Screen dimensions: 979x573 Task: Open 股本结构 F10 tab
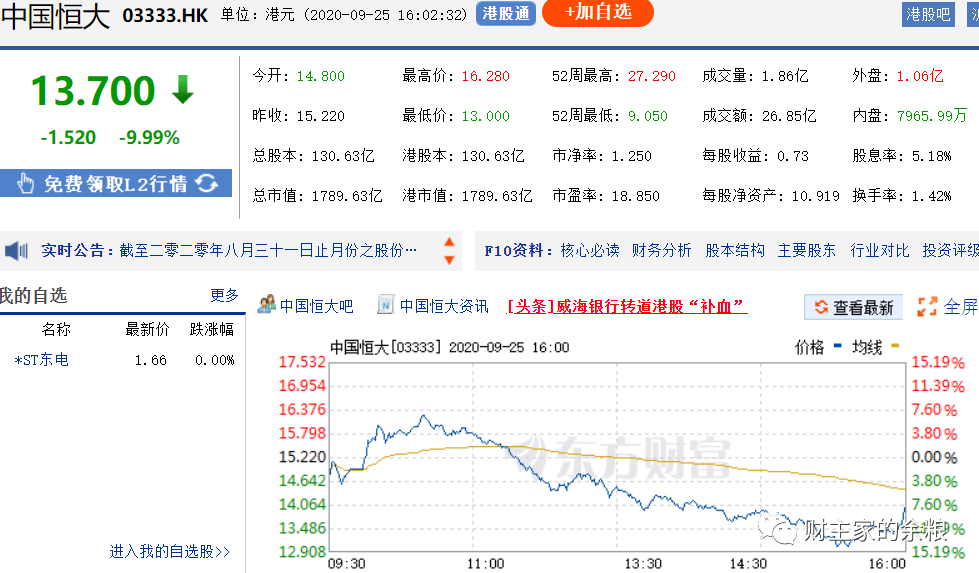pos(734,250)
